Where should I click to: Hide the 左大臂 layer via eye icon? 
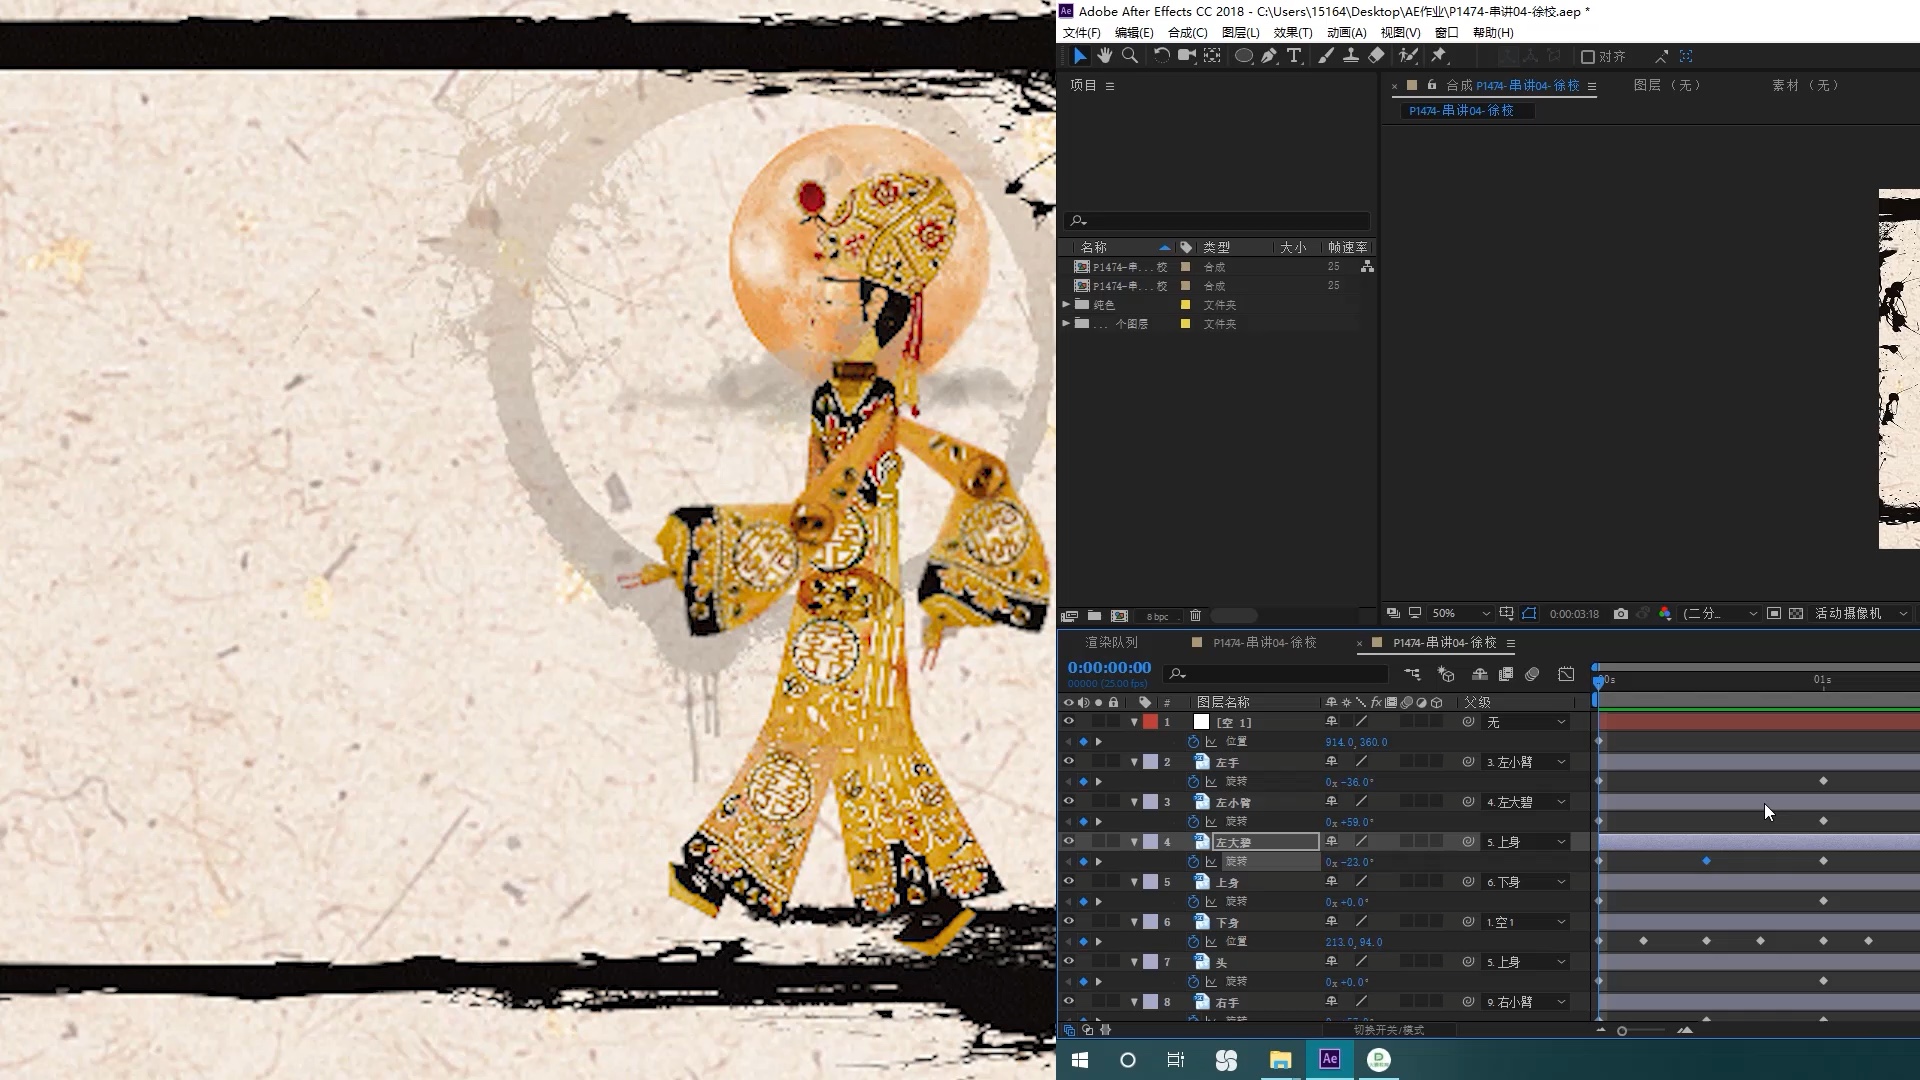point(1069,842)
